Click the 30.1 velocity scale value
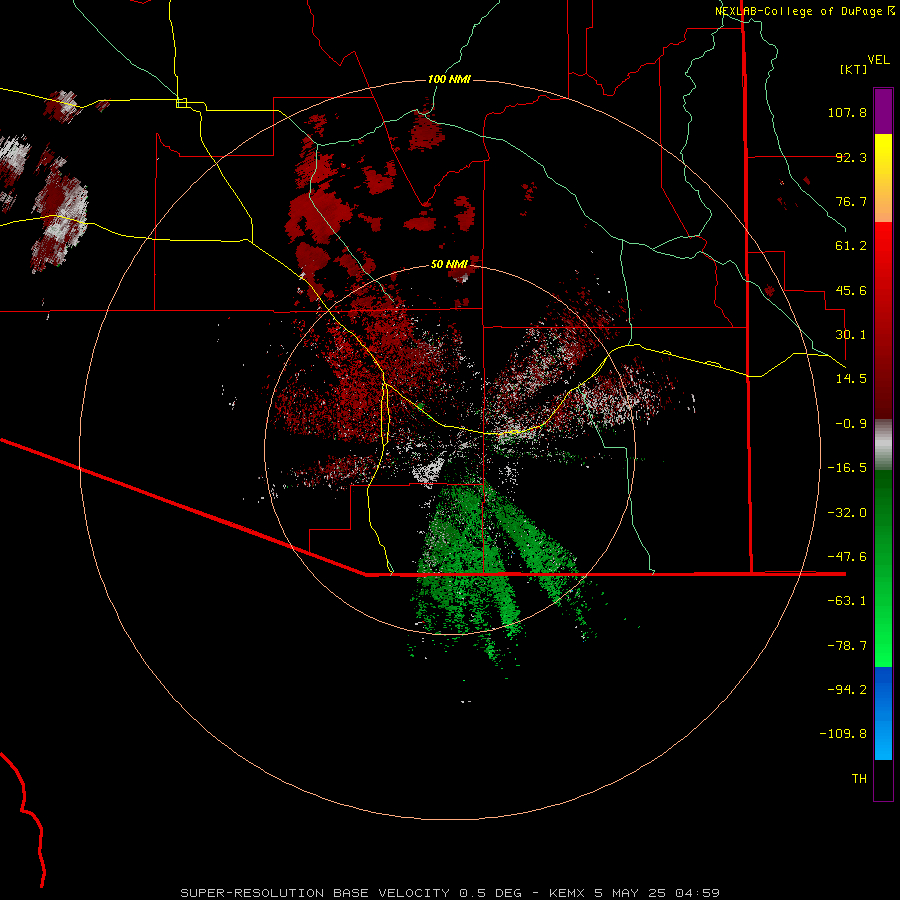900x900 pixels. pos(851,335)
